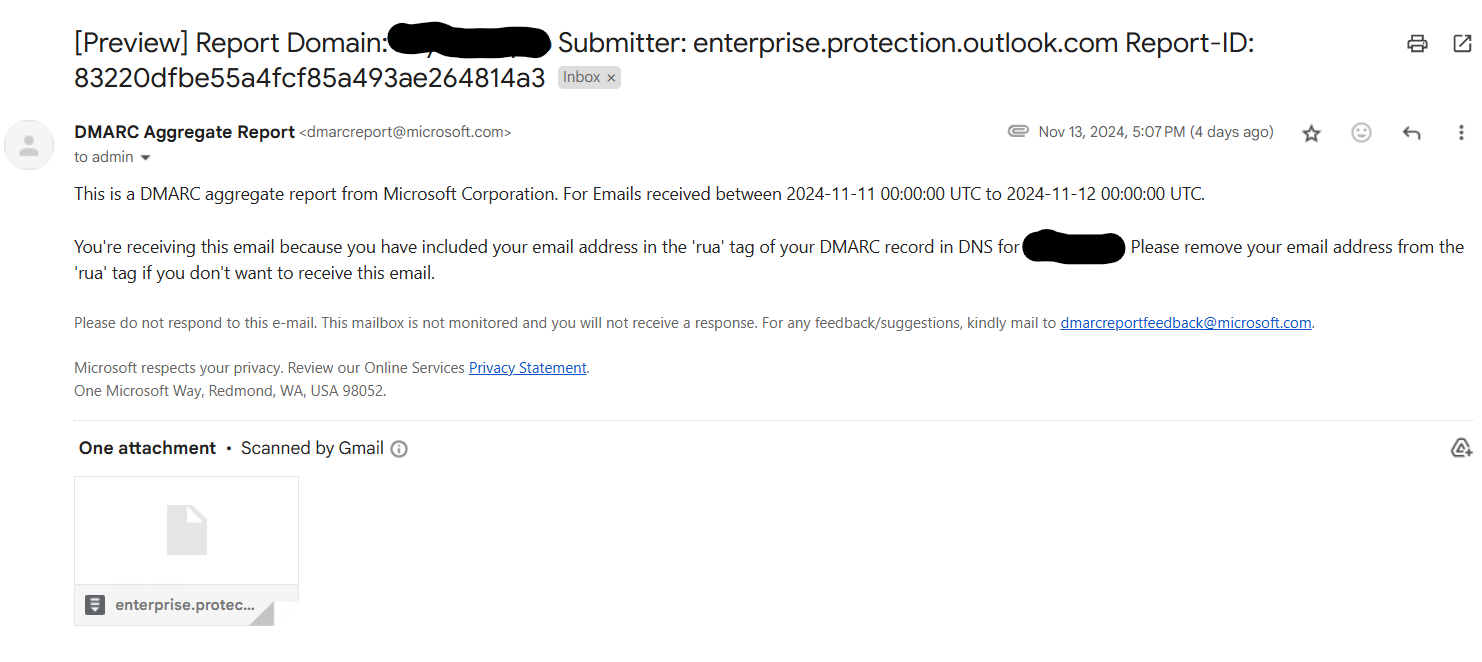Screen dimensions: 1482x662
Task: Click the Scanned by Gmail info icon
Action: point(399,449)
